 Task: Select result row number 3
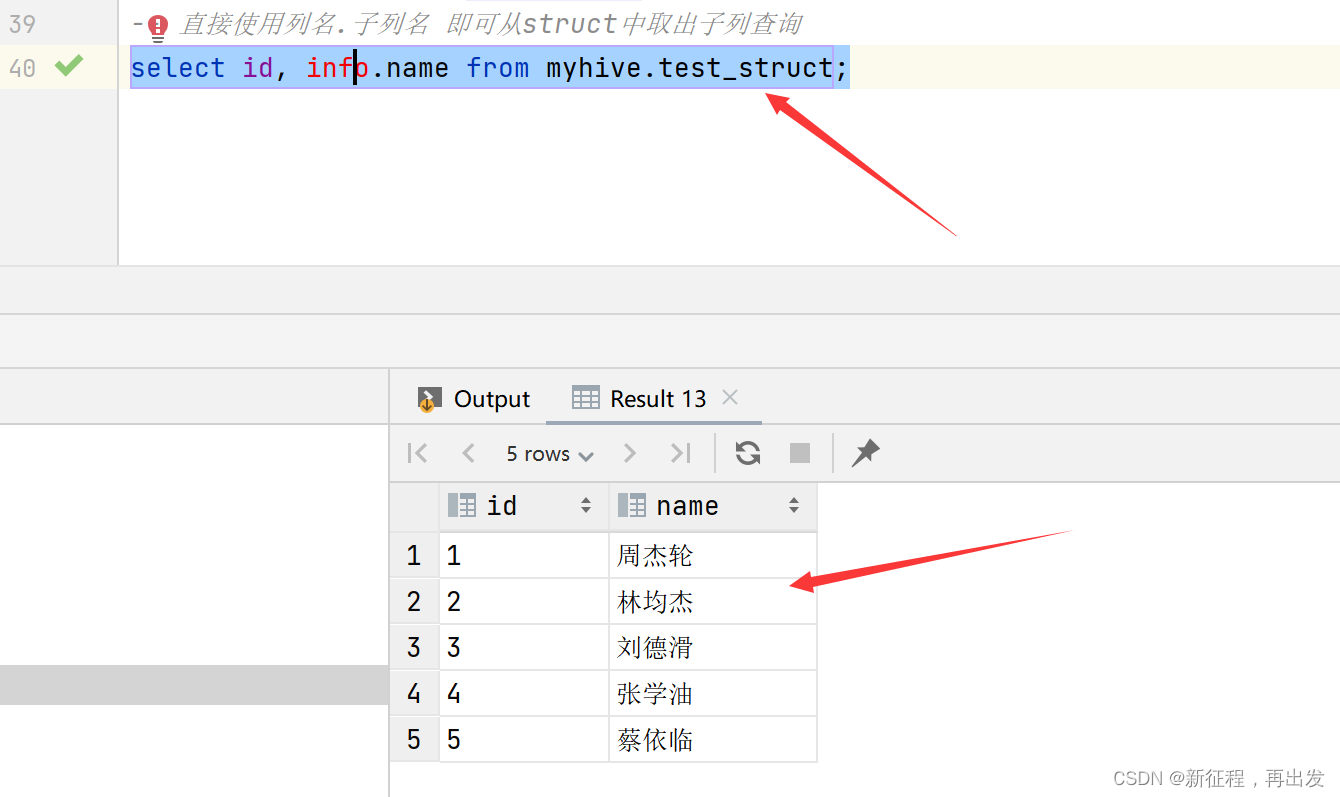(414, 647)
